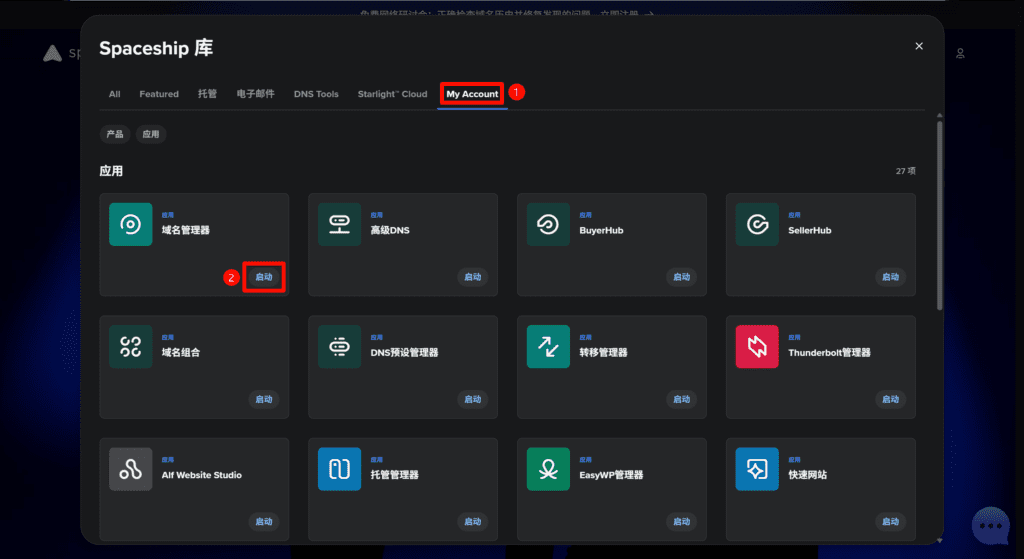Launch 域名组合 with its 启动 button

(264, 399)
